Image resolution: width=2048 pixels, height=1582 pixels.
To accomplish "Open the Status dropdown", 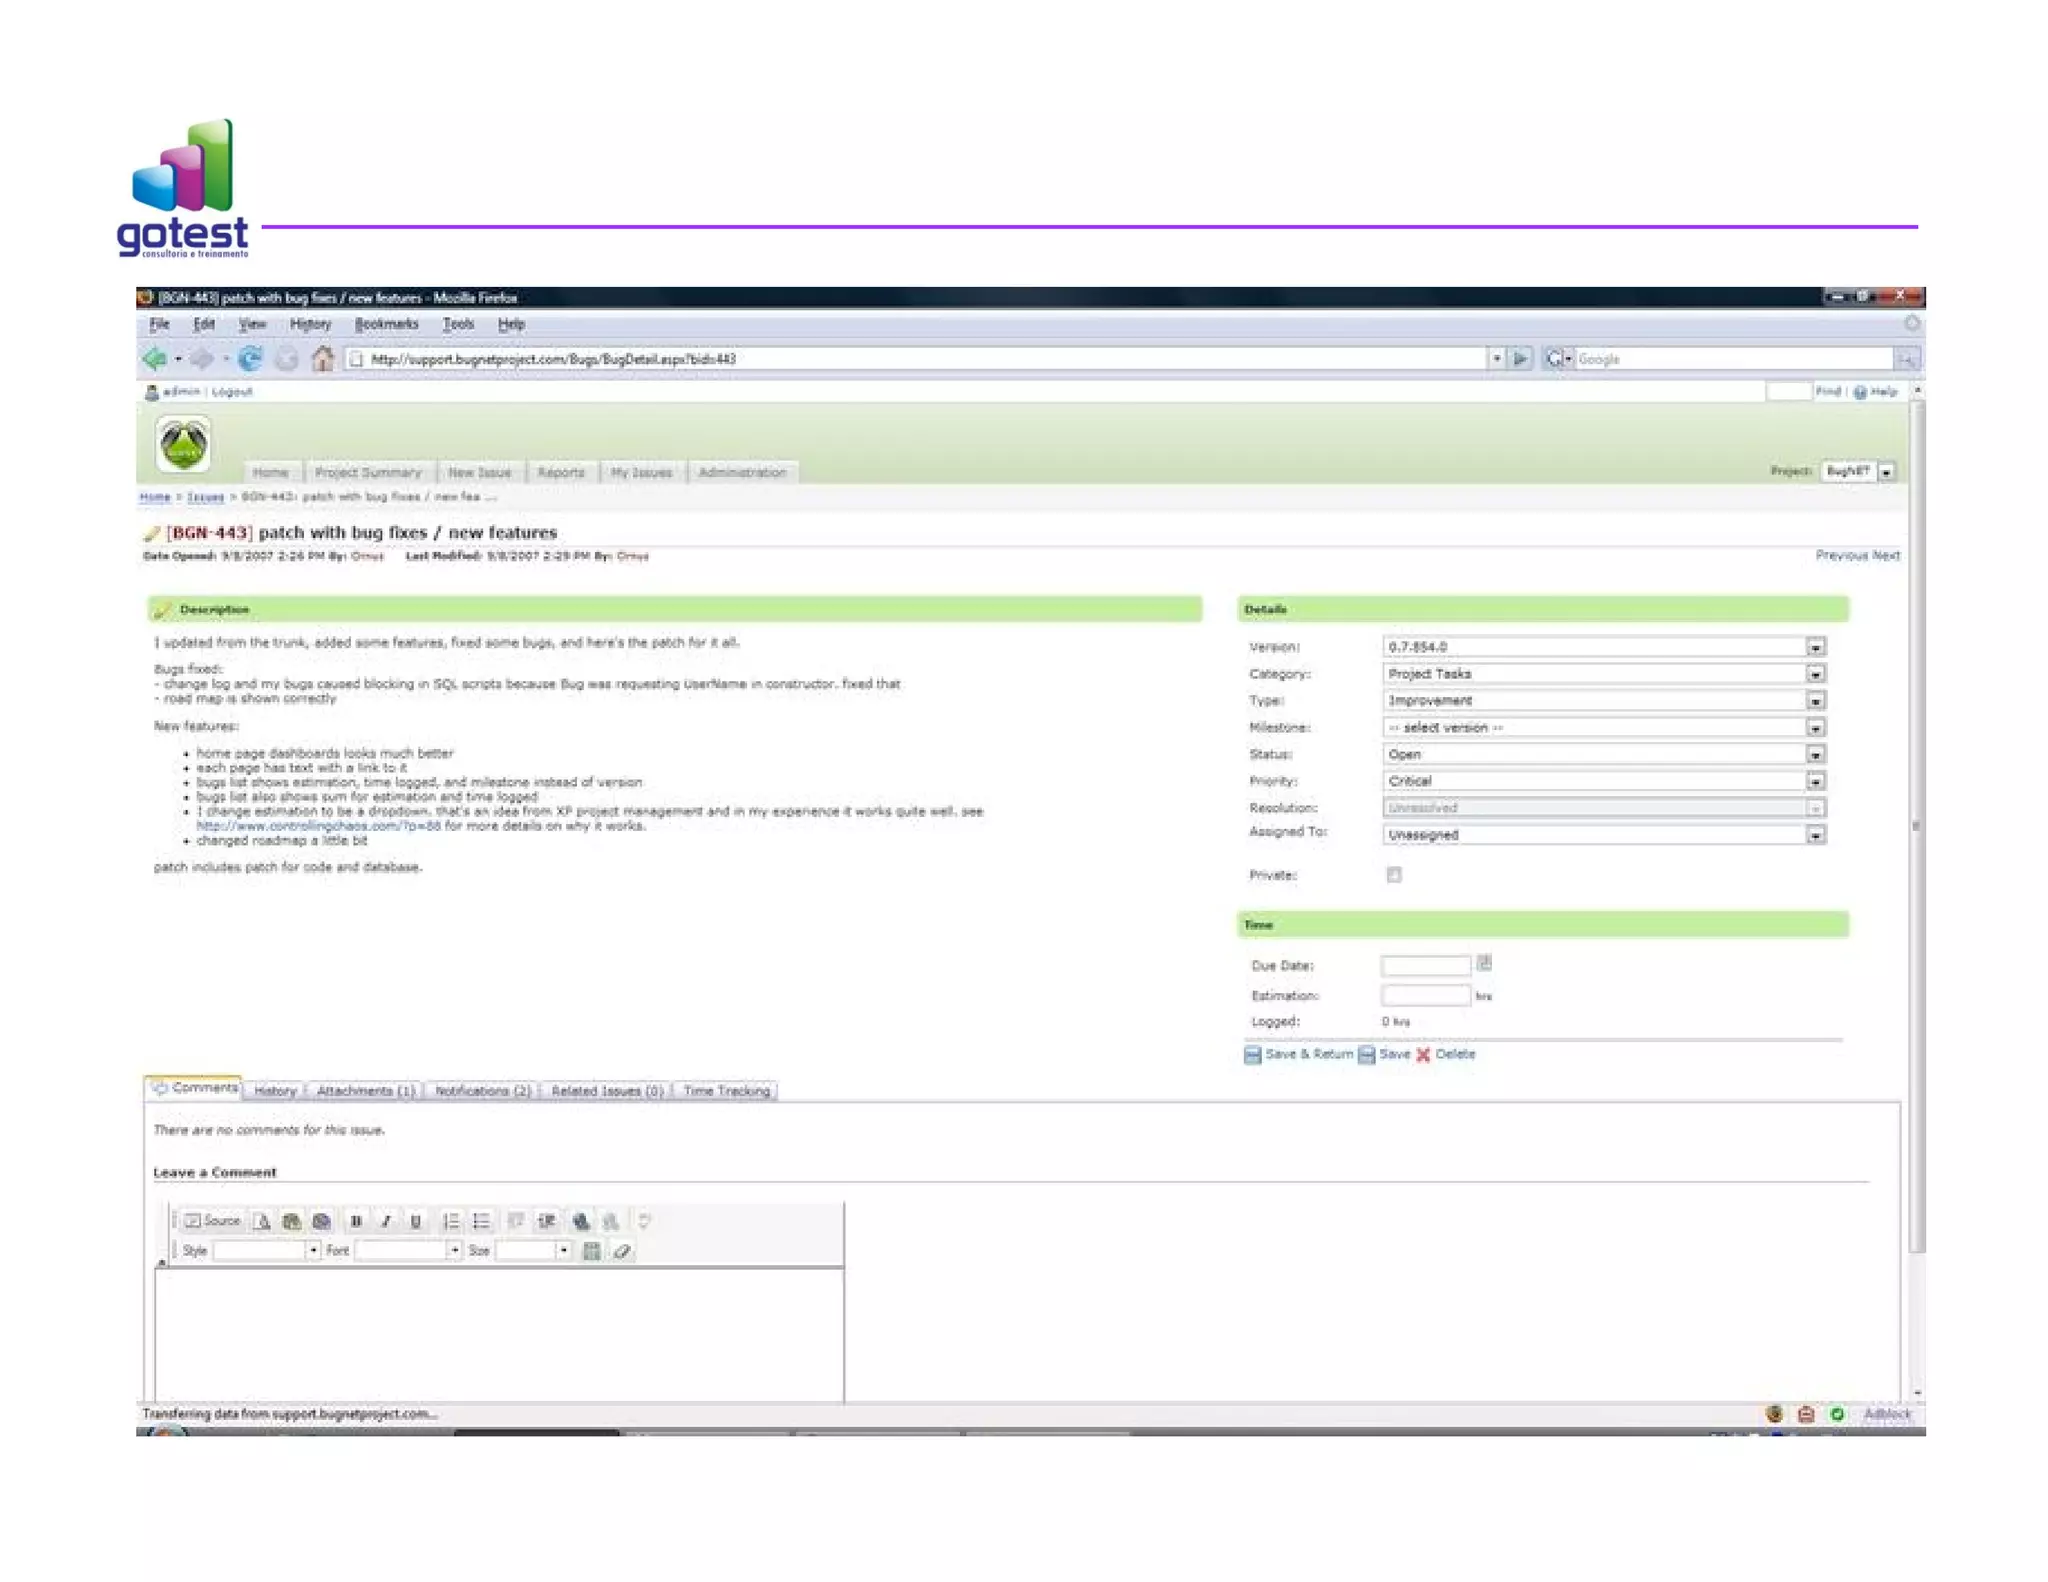I will [x=1815, y=755].
